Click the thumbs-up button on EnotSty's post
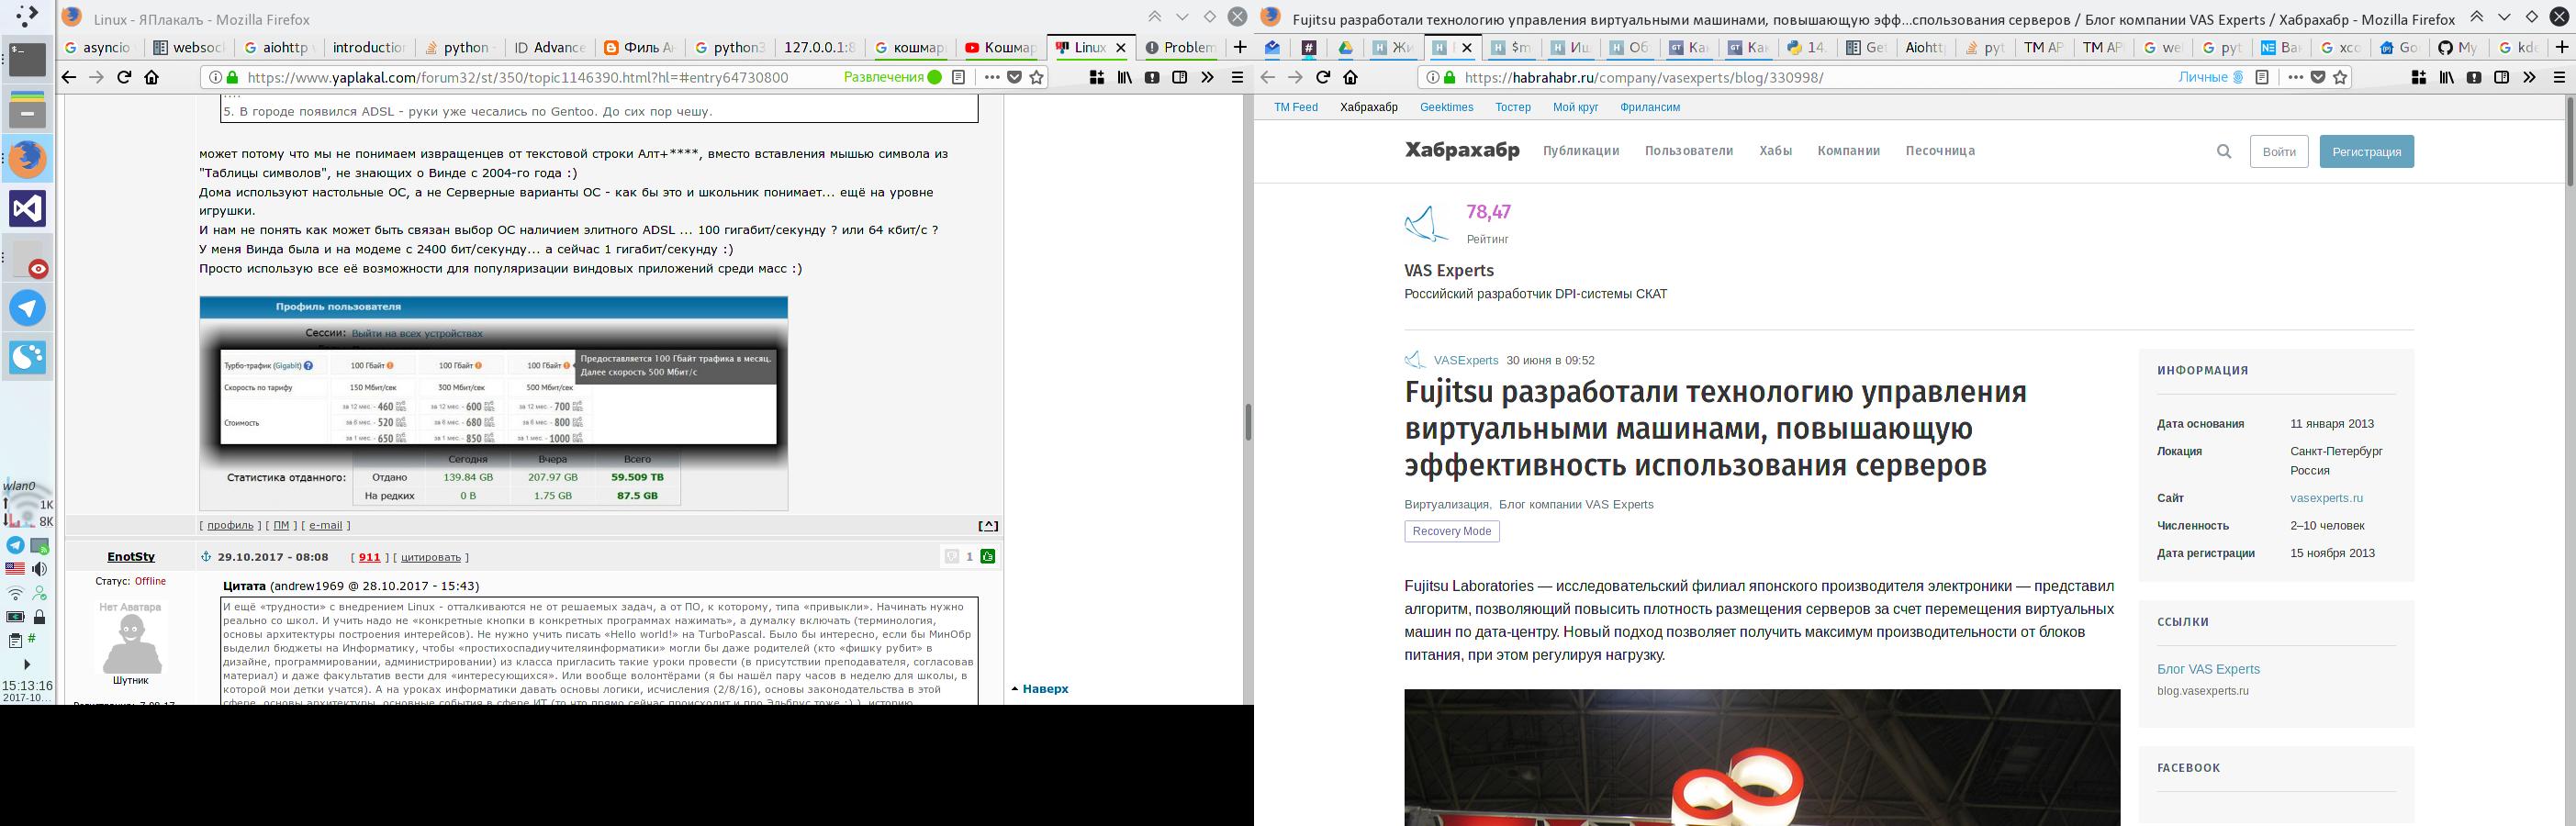The width and height of the screenshot is (2576, 826). click(987, 556)
